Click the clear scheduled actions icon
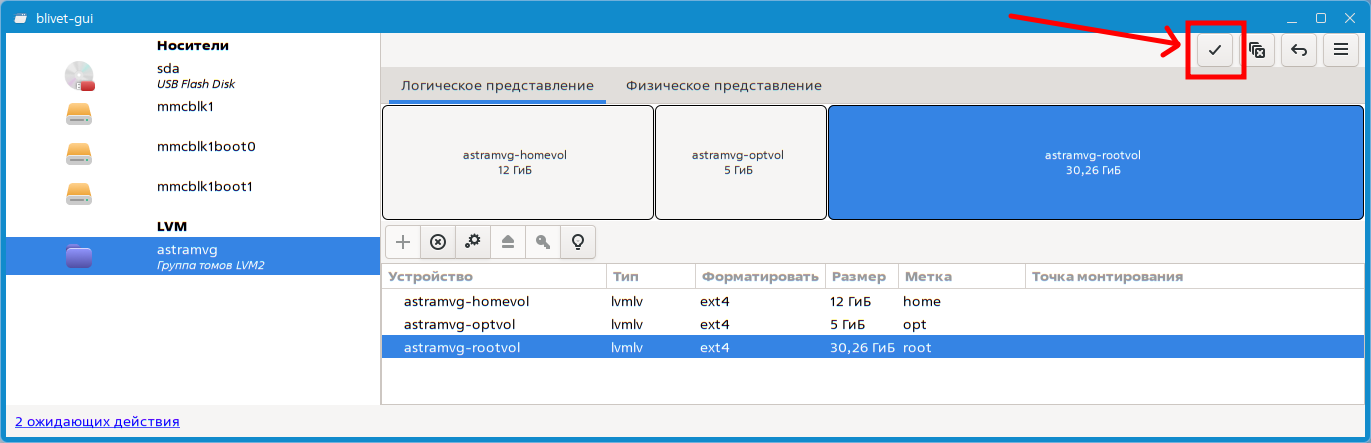The height and width of the screenshot is (443, 1371). [1257, 50]
